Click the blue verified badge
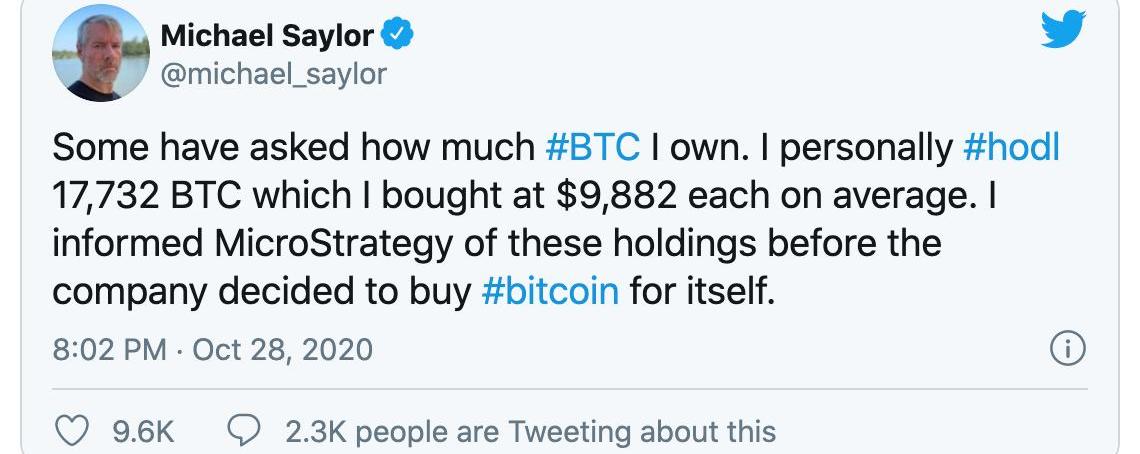Viewport: 1140px width, 454px height. (x=399, y=36)
